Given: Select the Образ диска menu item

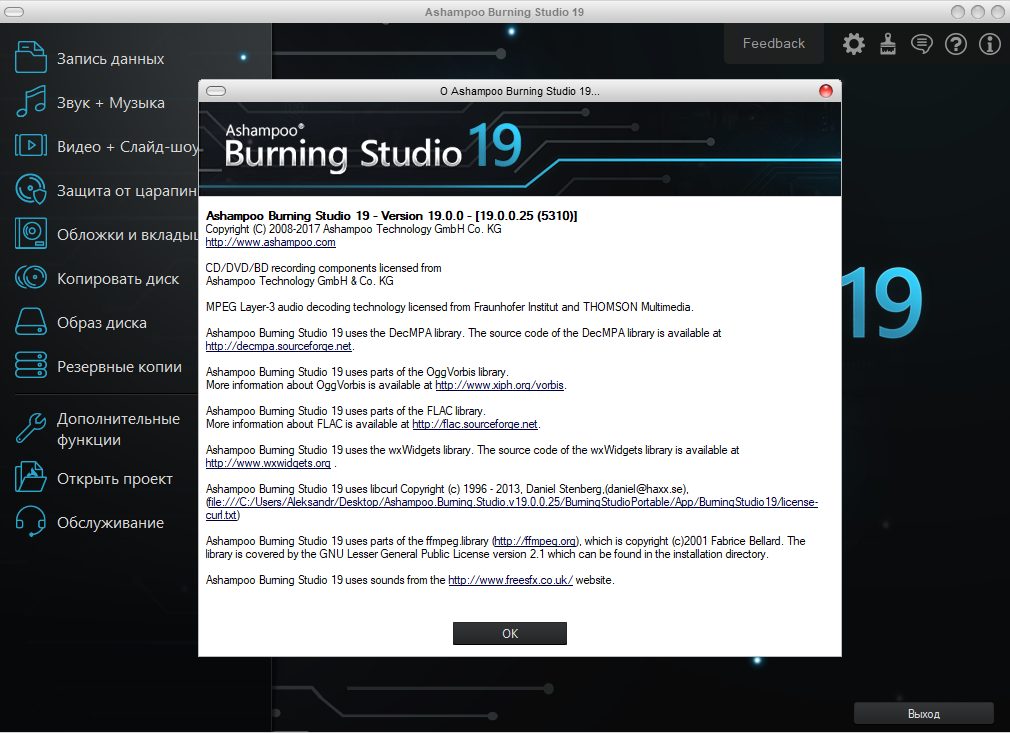Looking at the screenshot, I should (101, 323).
